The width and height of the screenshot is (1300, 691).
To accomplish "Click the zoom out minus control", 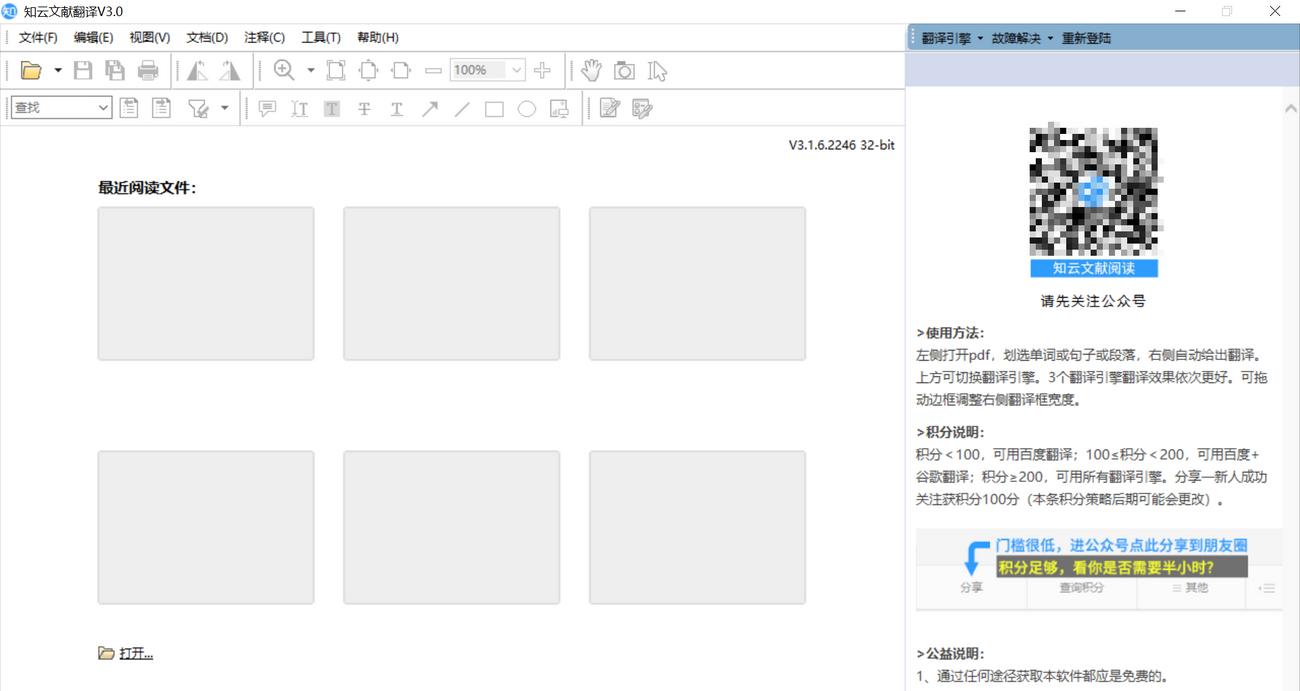I will click(432, 70).
